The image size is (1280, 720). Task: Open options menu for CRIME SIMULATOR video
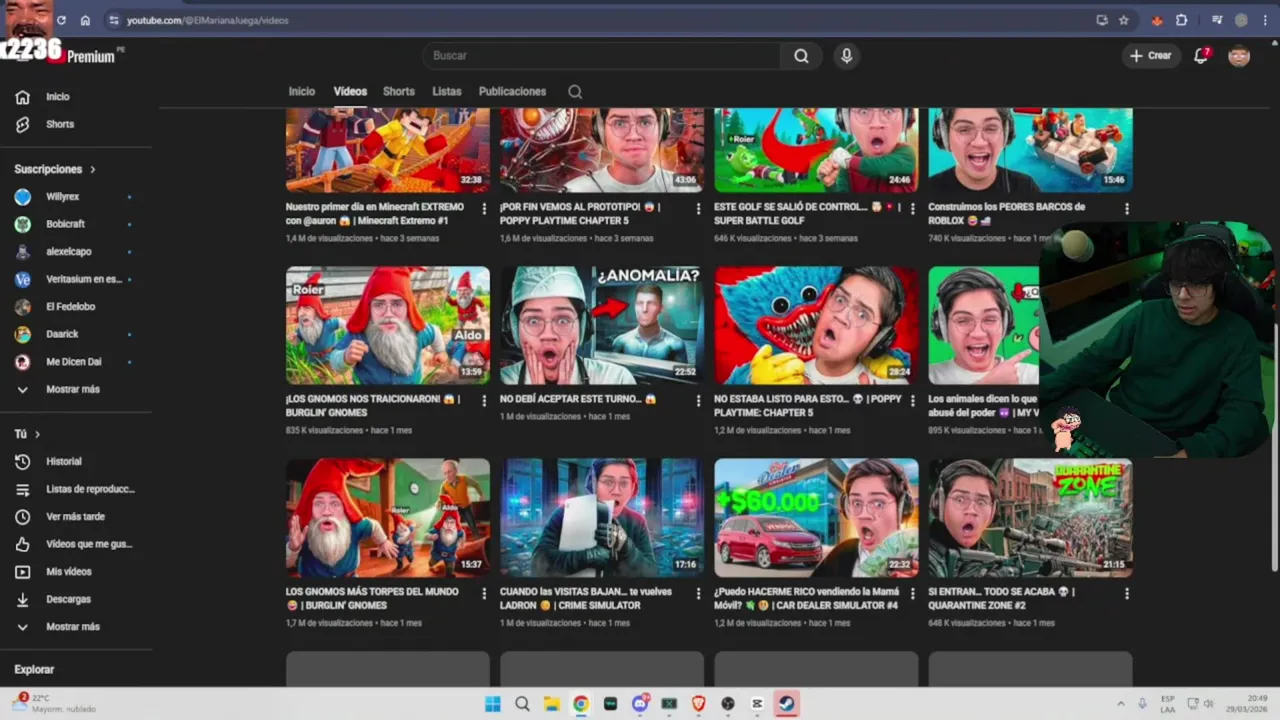(x=698, y=593)
